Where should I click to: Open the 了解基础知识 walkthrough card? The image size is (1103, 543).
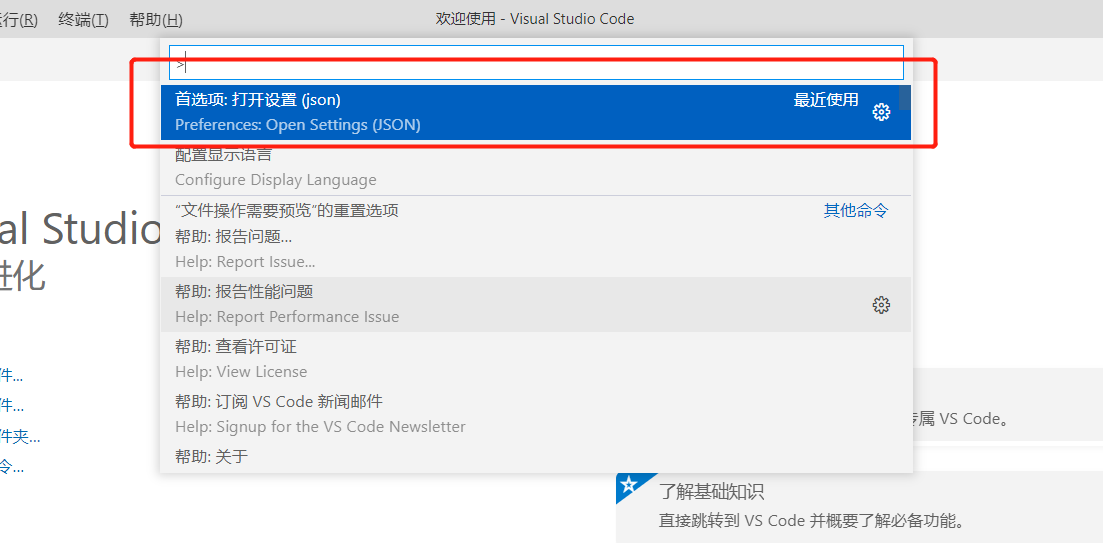coord(860,506)
